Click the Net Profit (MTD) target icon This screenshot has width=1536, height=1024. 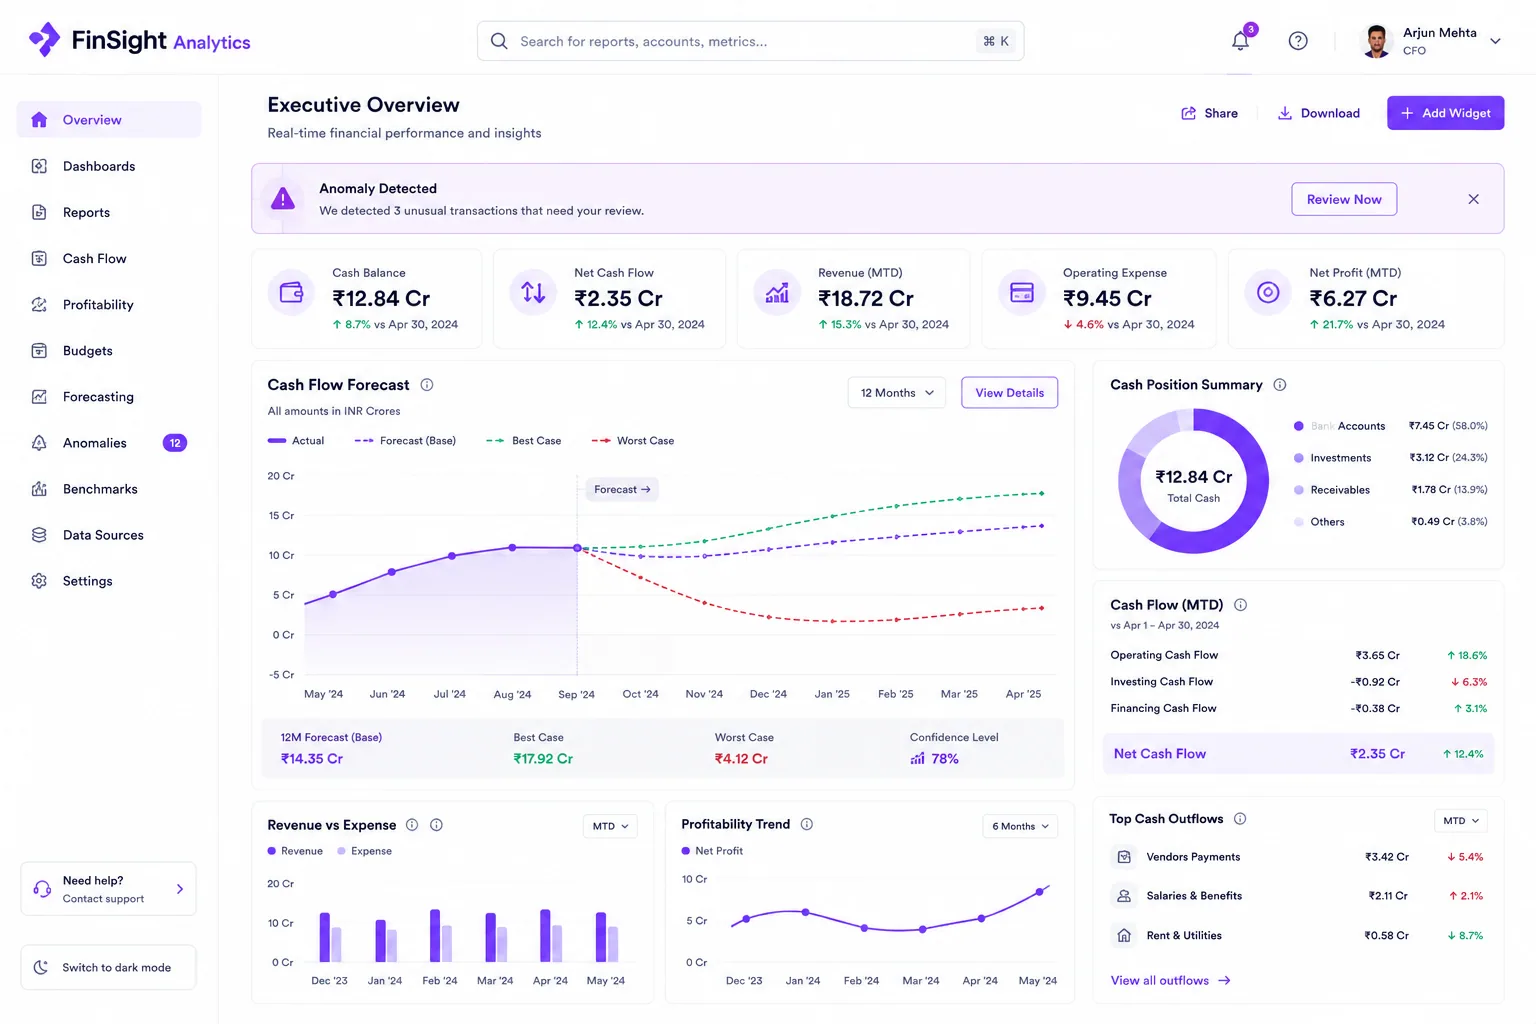tap(1268, 293)
